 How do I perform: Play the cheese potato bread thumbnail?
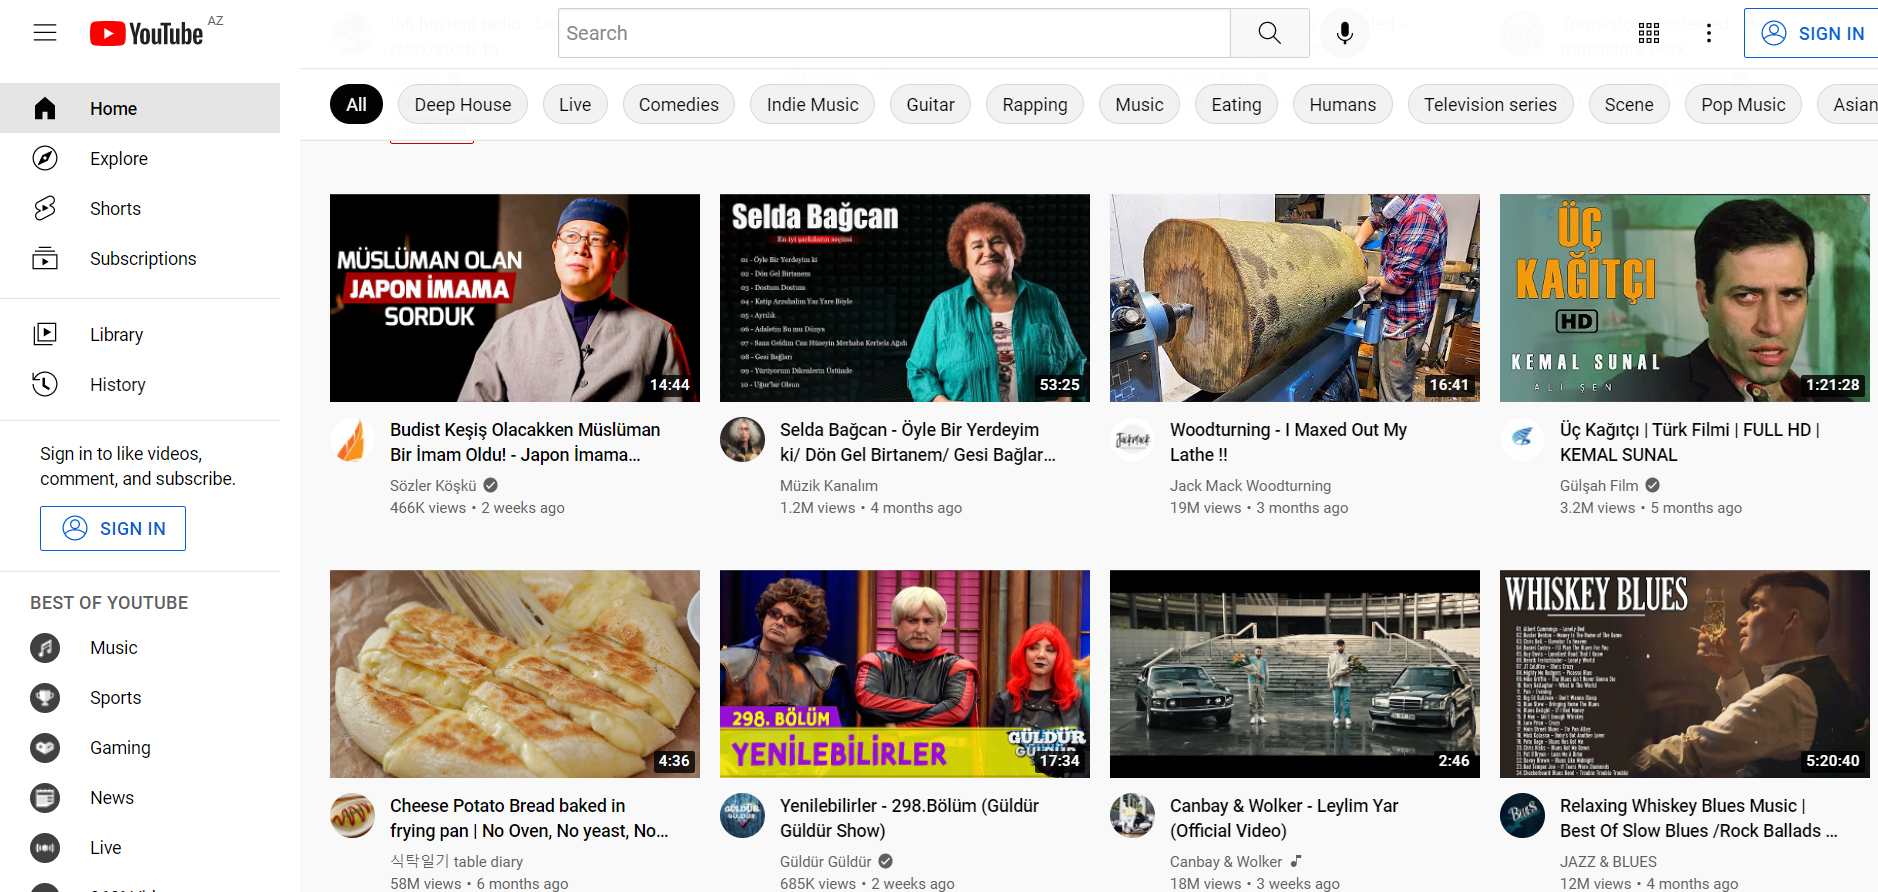coord(515,674)
